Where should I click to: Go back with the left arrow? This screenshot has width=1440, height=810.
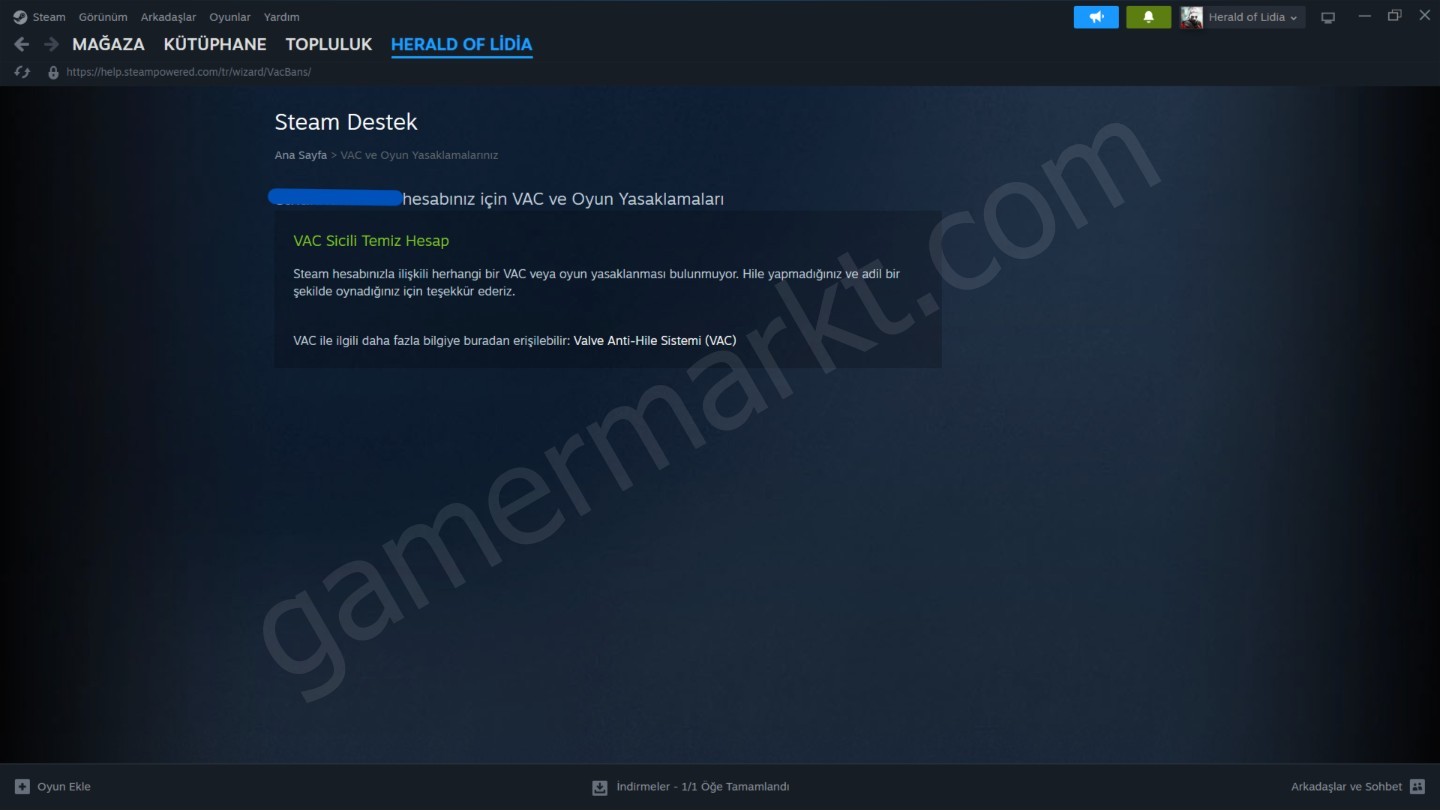point(21,44)
